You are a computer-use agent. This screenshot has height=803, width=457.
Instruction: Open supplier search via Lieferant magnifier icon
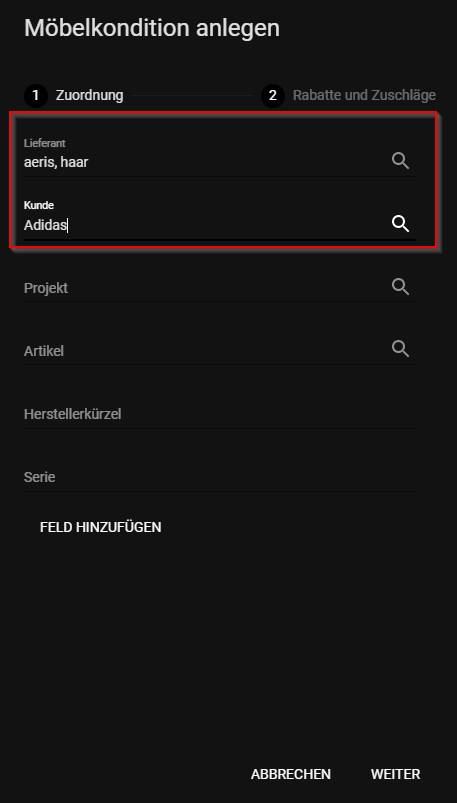tap(400, 161)
